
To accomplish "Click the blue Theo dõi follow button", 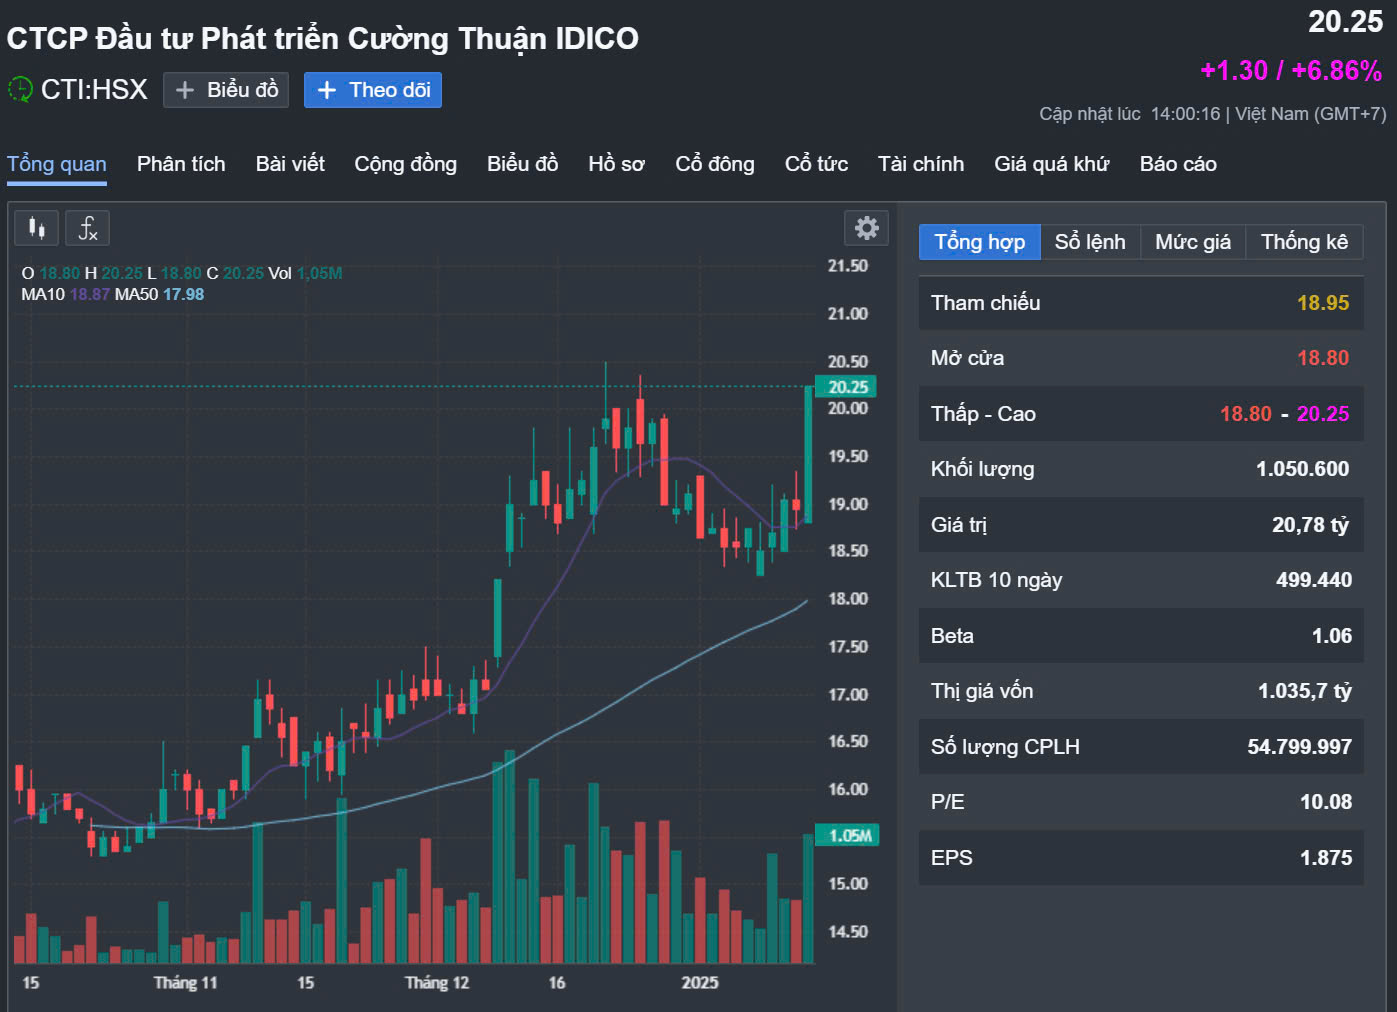I will click(373, 90).
